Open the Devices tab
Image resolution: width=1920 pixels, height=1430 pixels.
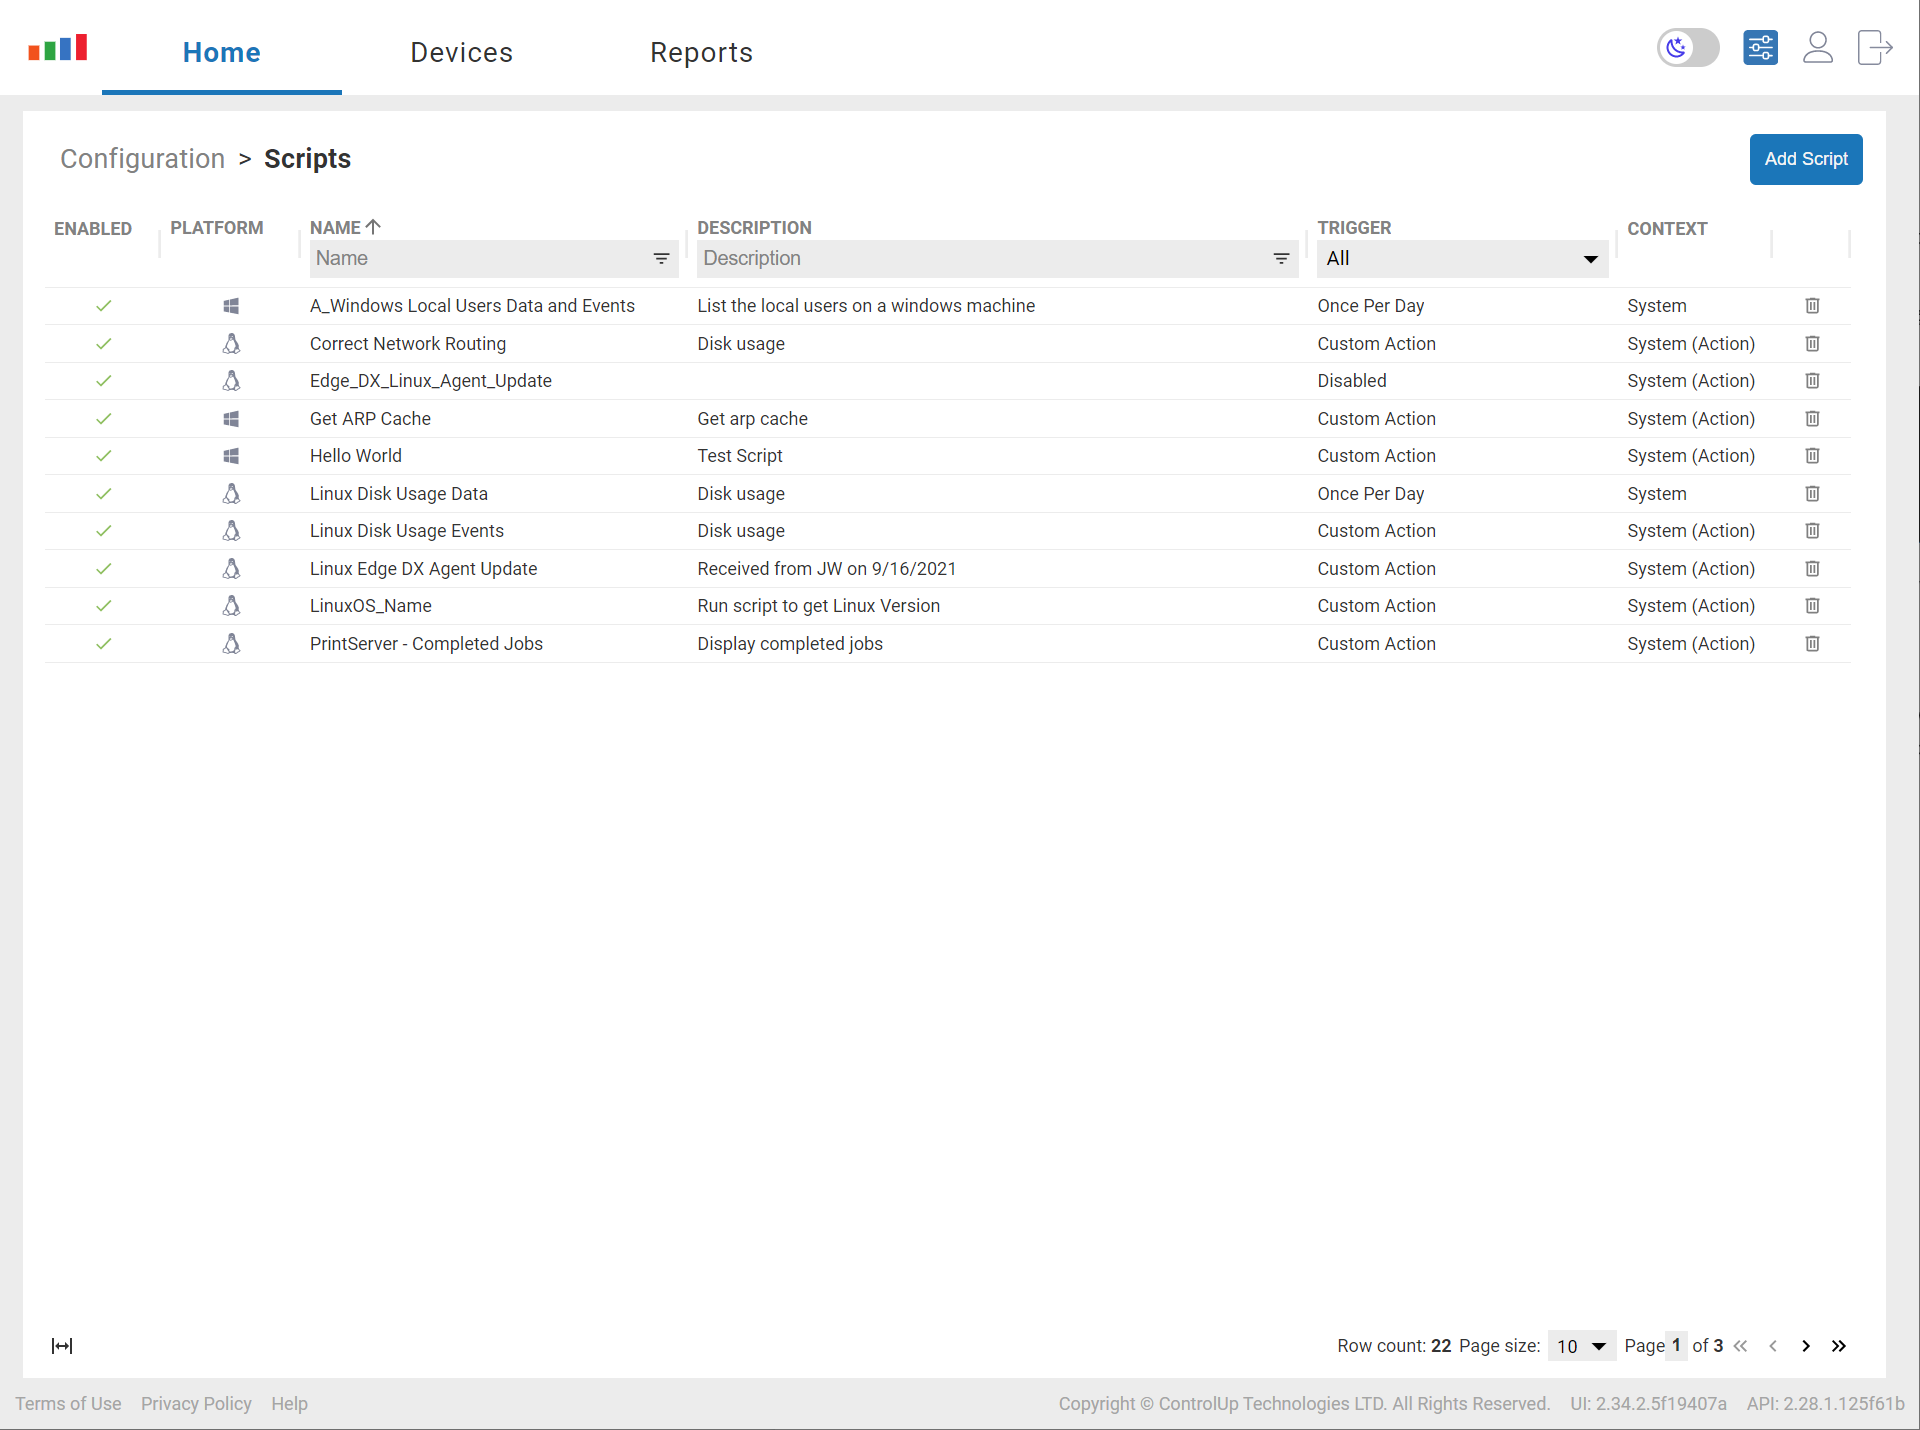tap(461, 53)
